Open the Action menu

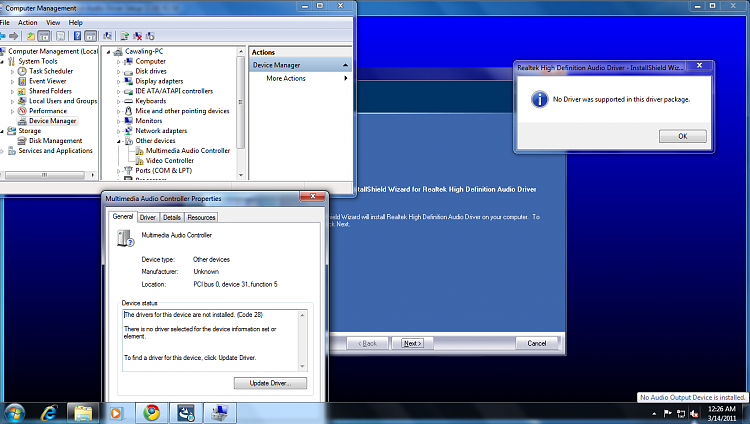coord(28,22)
